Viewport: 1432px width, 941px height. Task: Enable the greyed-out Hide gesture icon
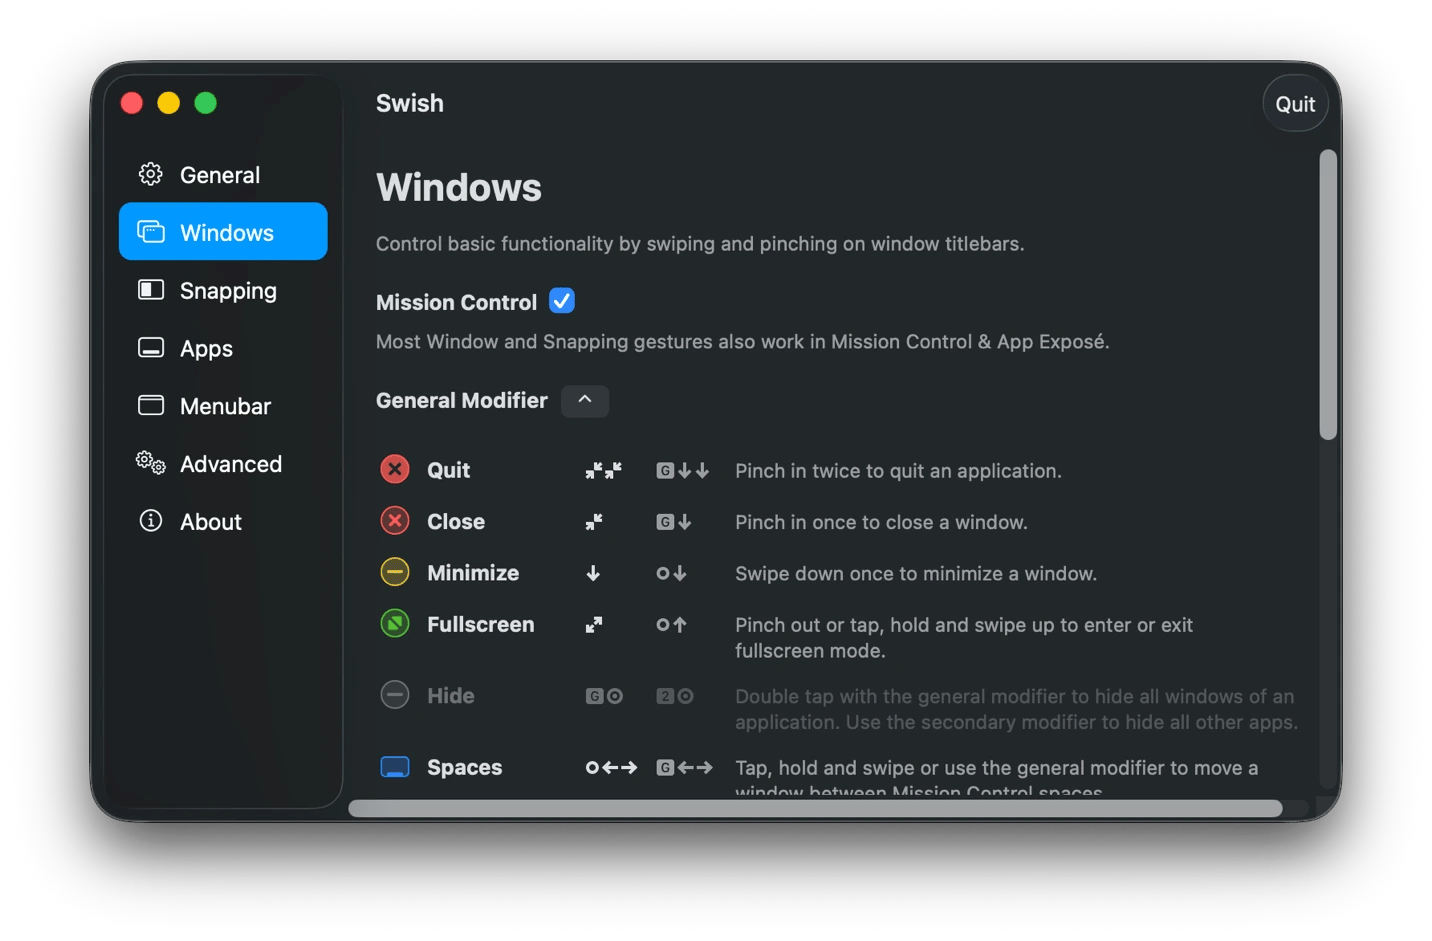[x=395, y=695]
